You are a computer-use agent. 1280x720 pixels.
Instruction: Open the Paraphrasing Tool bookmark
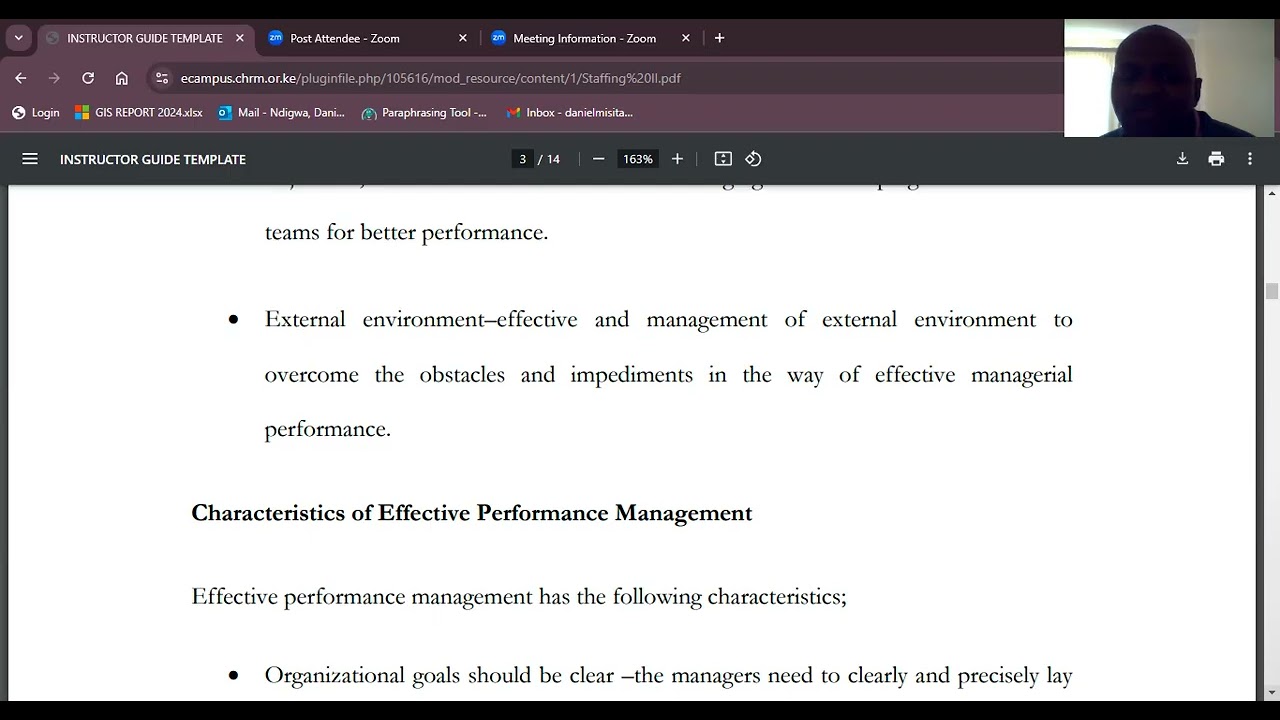[x=424, y=113]
